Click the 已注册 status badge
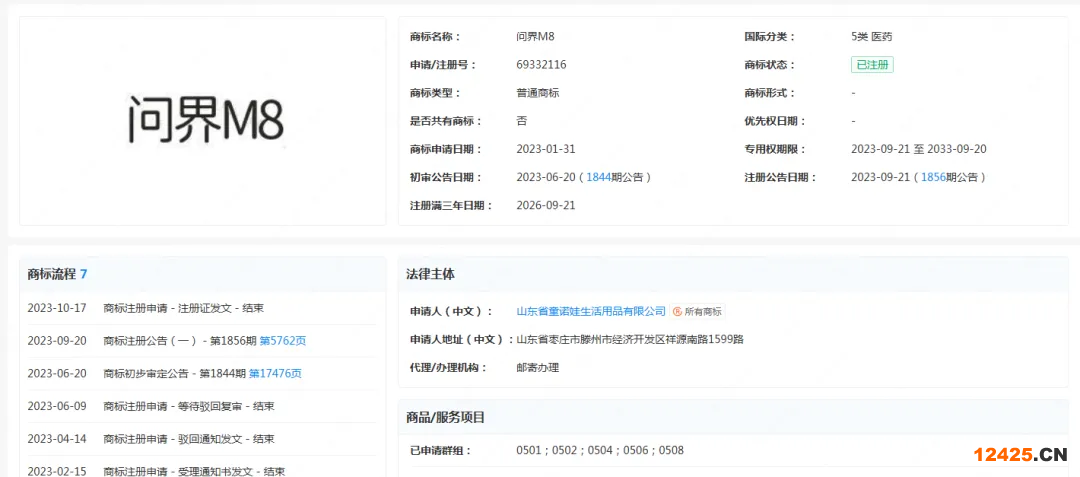The image size is (1080, 477). (872, 65)
